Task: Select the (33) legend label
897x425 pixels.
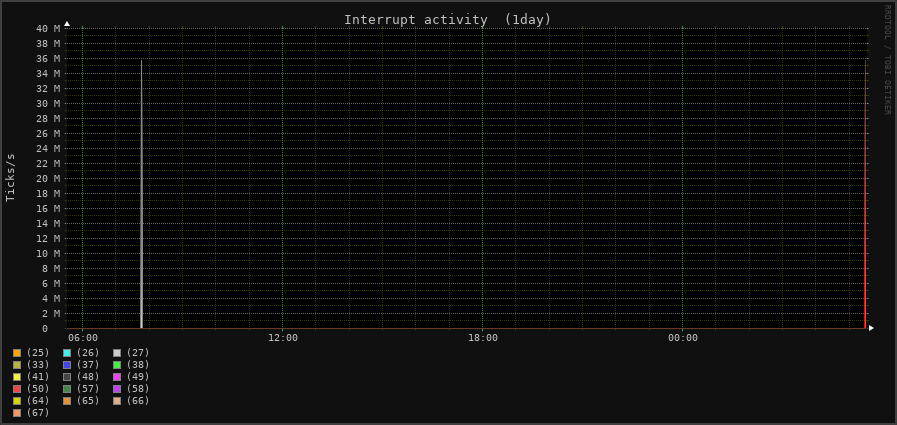Action: tap(38, 365)
